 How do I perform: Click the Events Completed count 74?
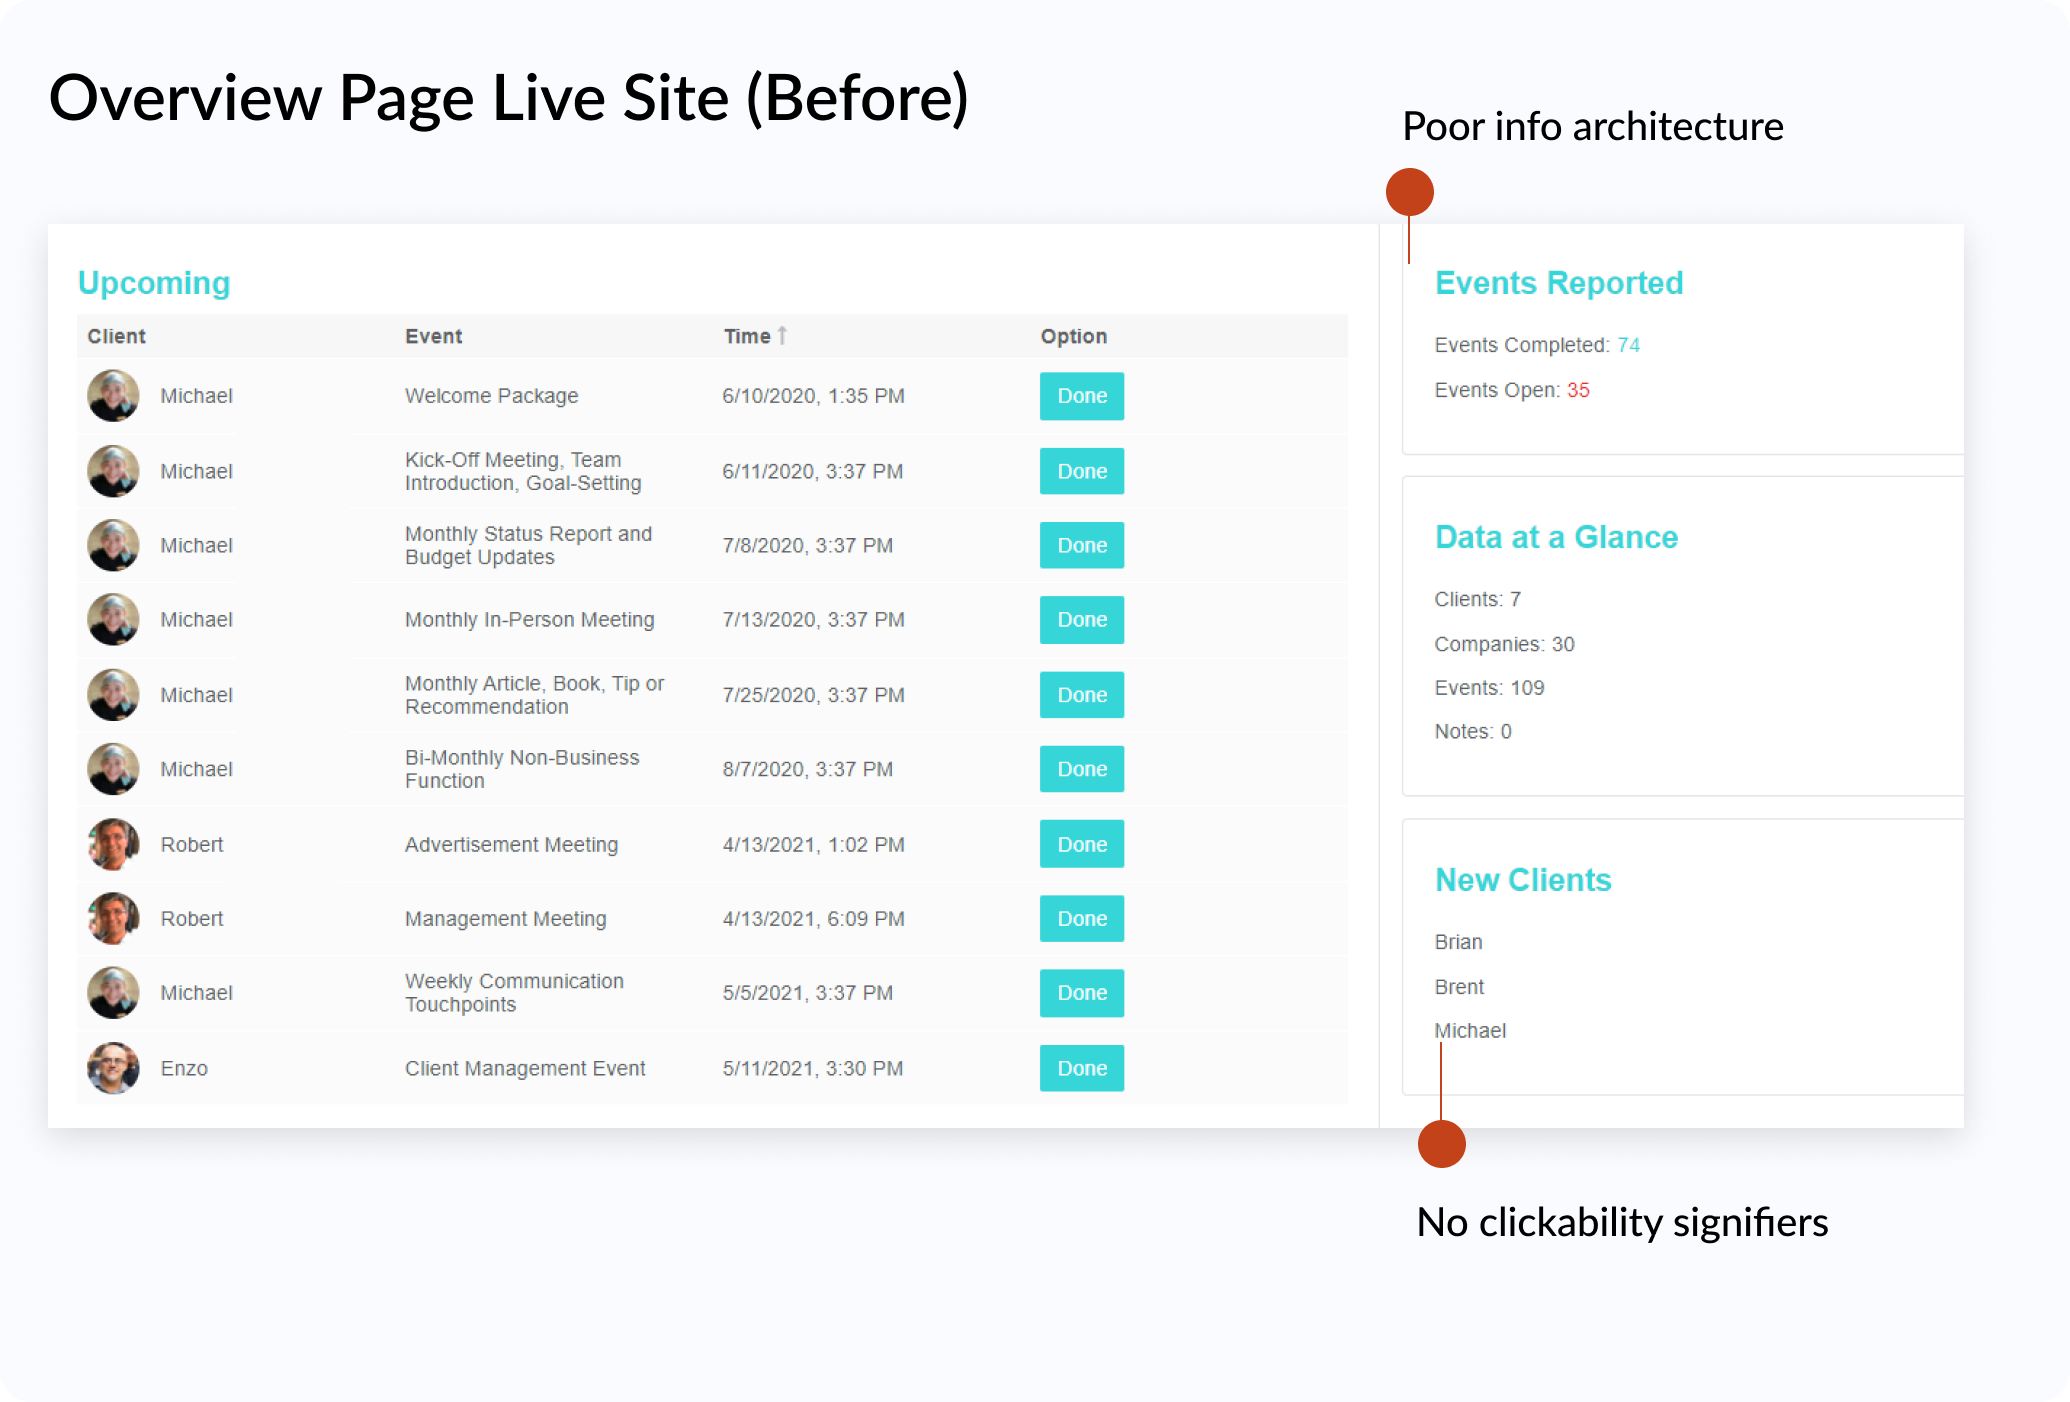point(1628,345)
